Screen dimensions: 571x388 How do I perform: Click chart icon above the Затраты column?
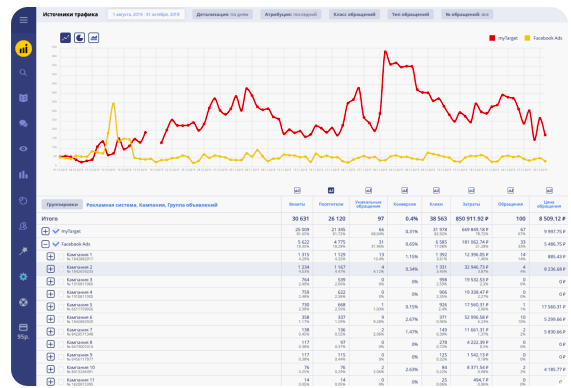click(x=471, y=190)
